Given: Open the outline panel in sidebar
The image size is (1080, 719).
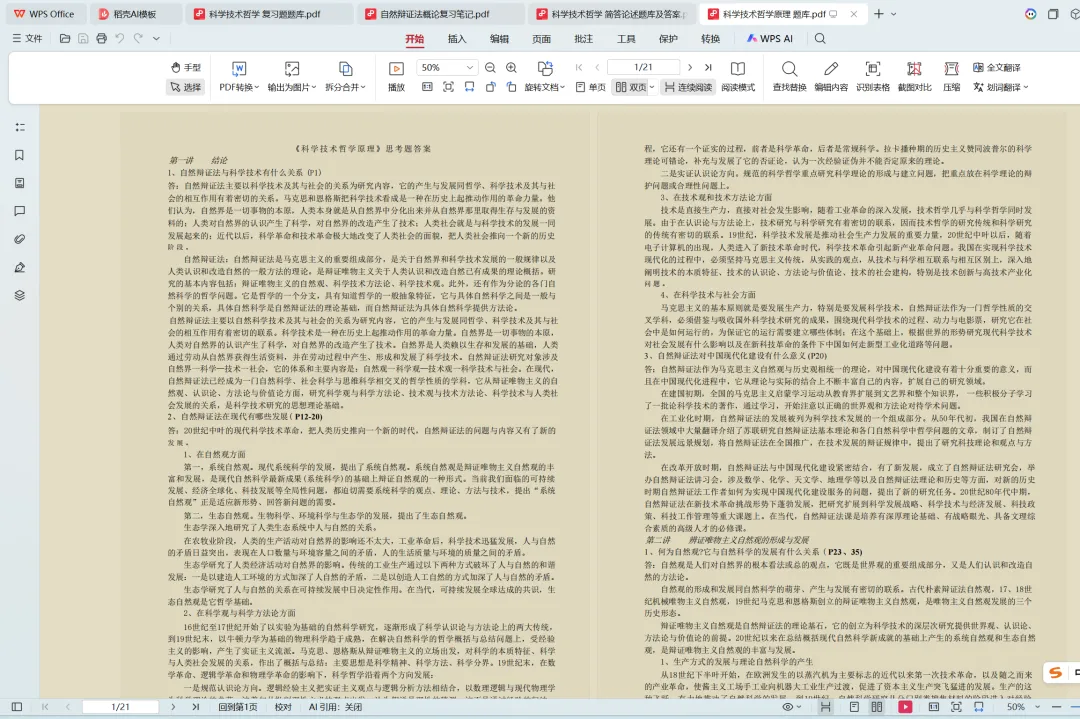Looking at the screenshot, I should click(x=19, y=127).
